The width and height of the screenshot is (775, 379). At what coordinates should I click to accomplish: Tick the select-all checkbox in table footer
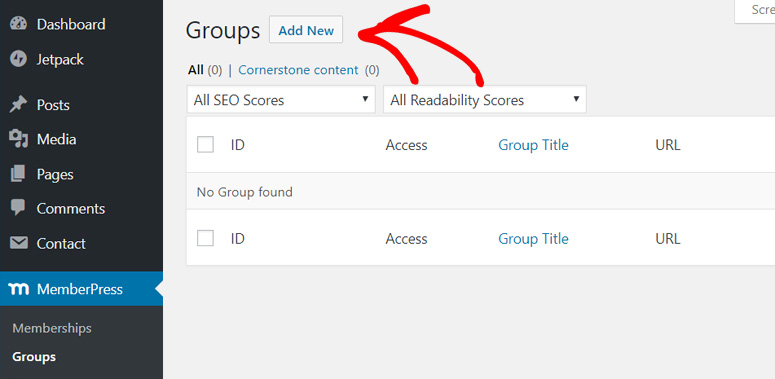[205, 238]
